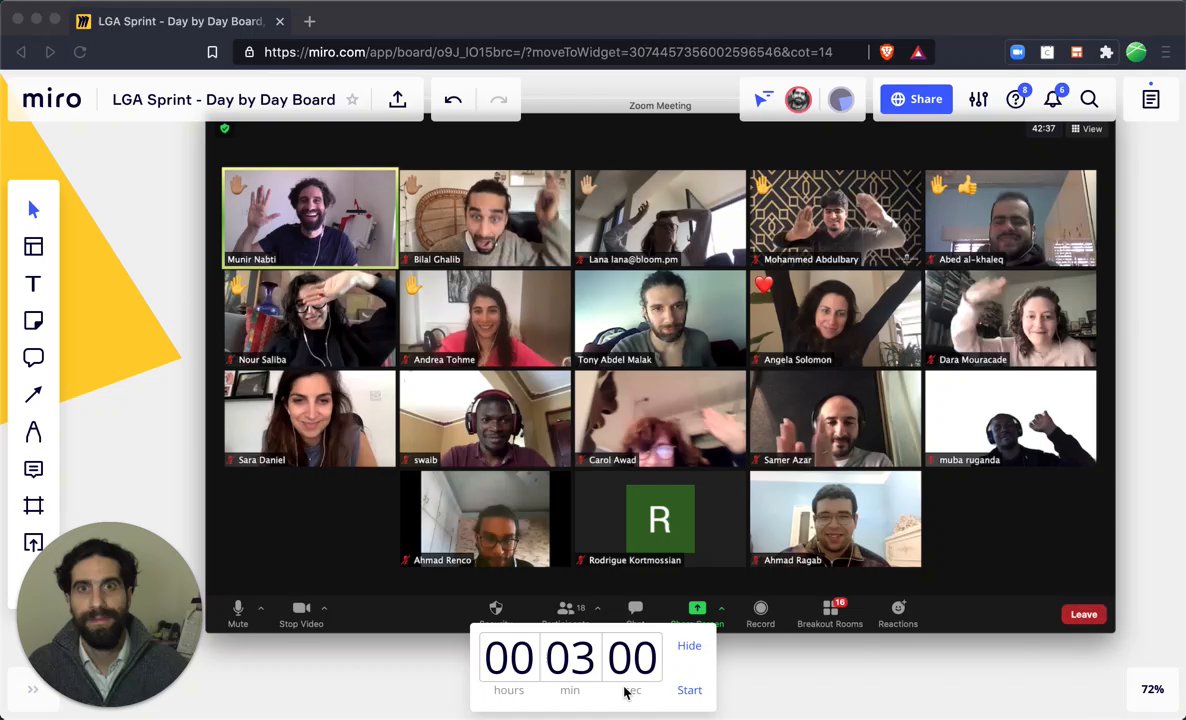Open the Zoom browser extension icon

[1017, 52]
